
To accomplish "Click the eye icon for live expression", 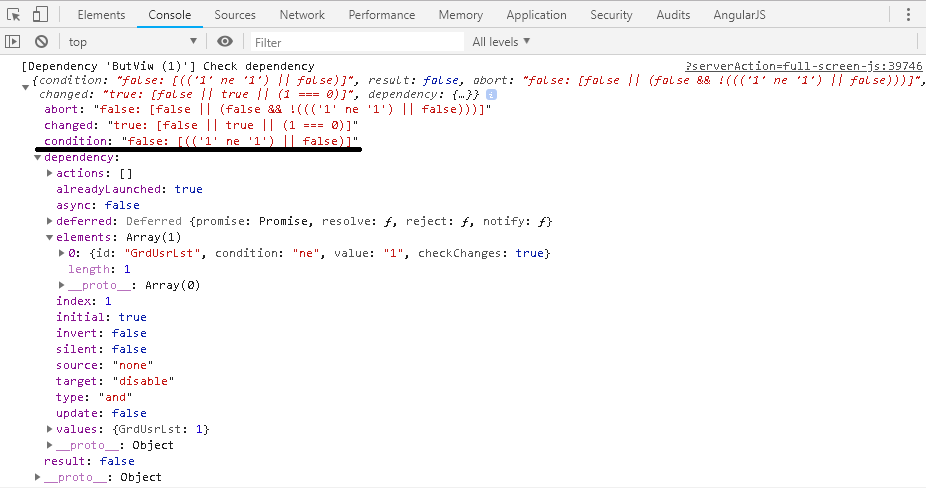I will (x=225, y=42).
